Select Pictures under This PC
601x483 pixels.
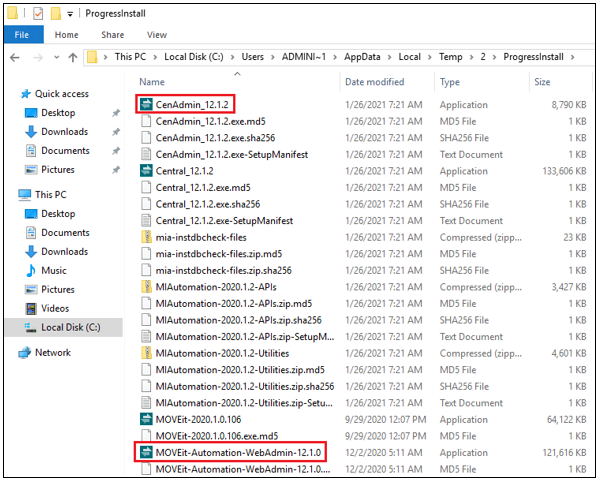click(58, 289)
